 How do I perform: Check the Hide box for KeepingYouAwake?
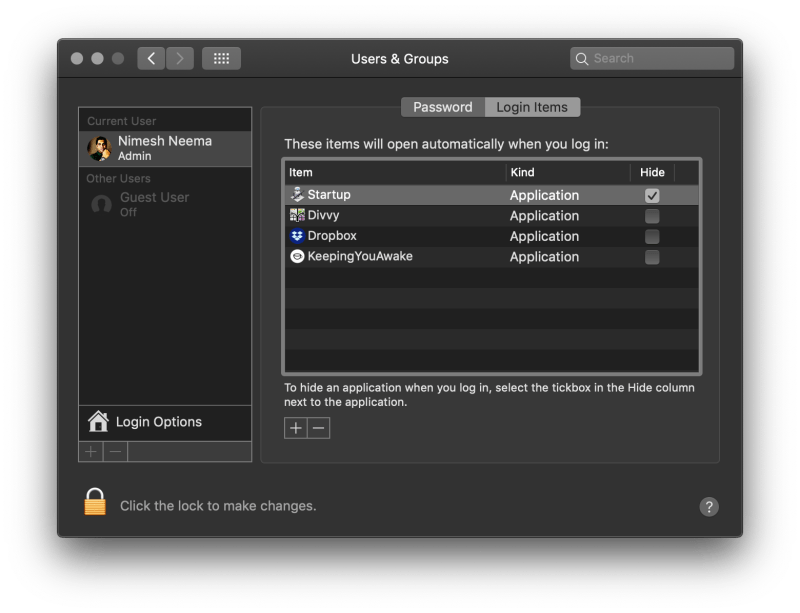click(651, 257)
